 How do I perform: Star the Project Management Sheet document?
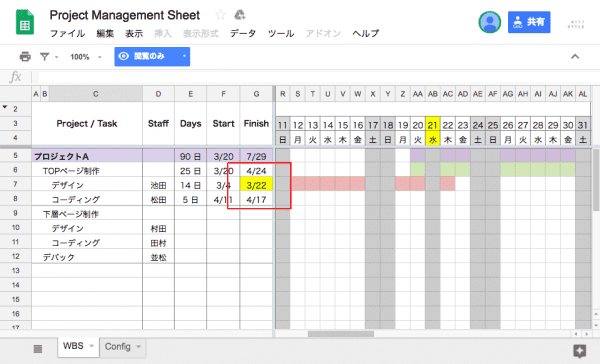[x=220, y=15]
